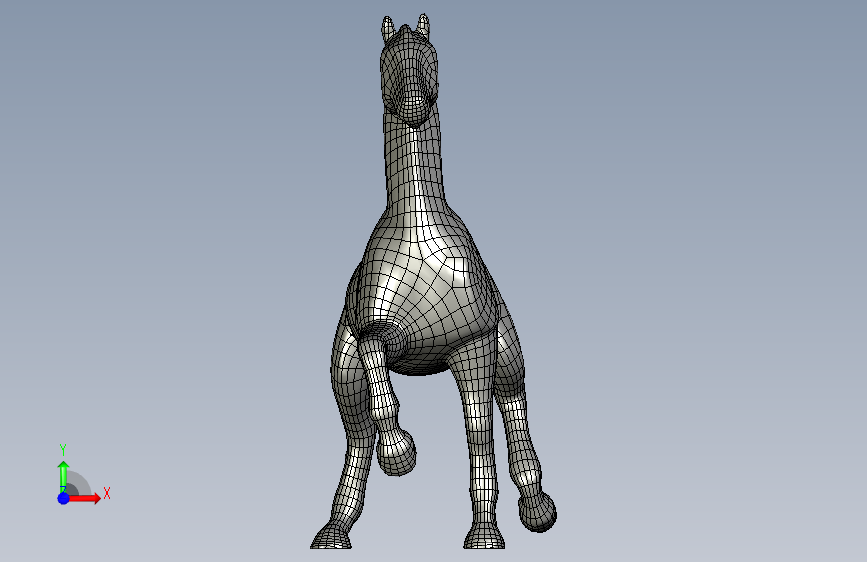This screenshot has height=562, width=867.
Task: Click the red "X" label by the triad
Action: [107, 493]
